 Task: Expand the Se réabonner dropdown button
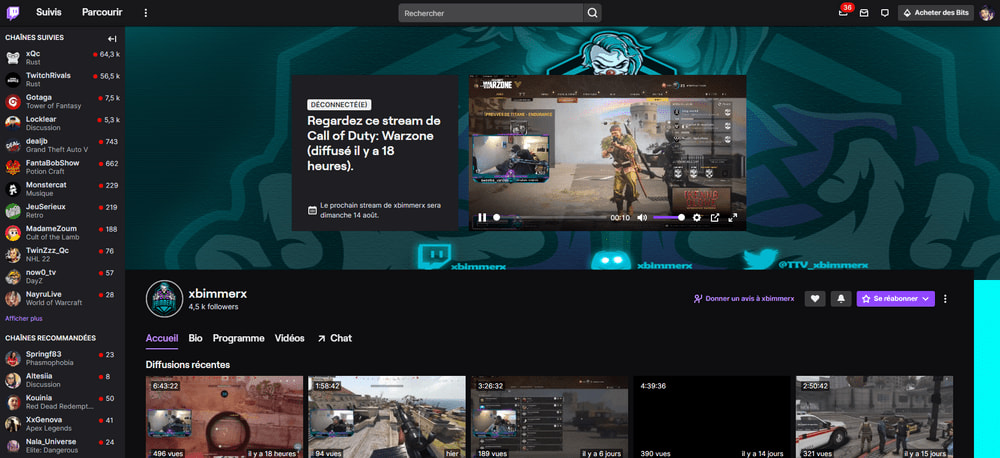(x=895, y=299)
